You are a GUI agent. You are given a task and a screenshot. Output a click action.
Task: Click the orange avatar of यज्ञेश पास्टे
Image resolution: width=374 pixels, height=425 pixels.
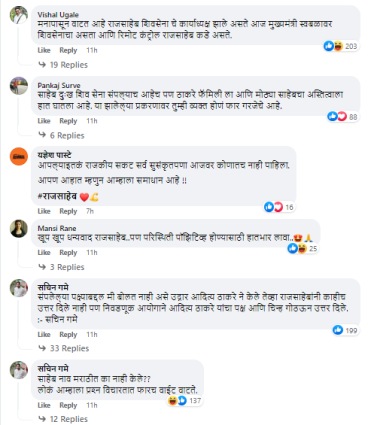click(x=19, y=156)
